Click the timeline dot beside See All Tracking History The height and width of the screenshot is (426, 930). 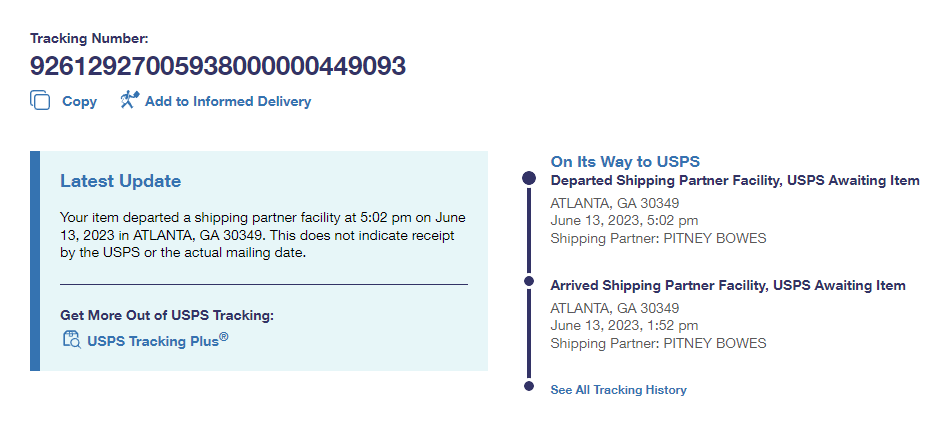point(529,386)
